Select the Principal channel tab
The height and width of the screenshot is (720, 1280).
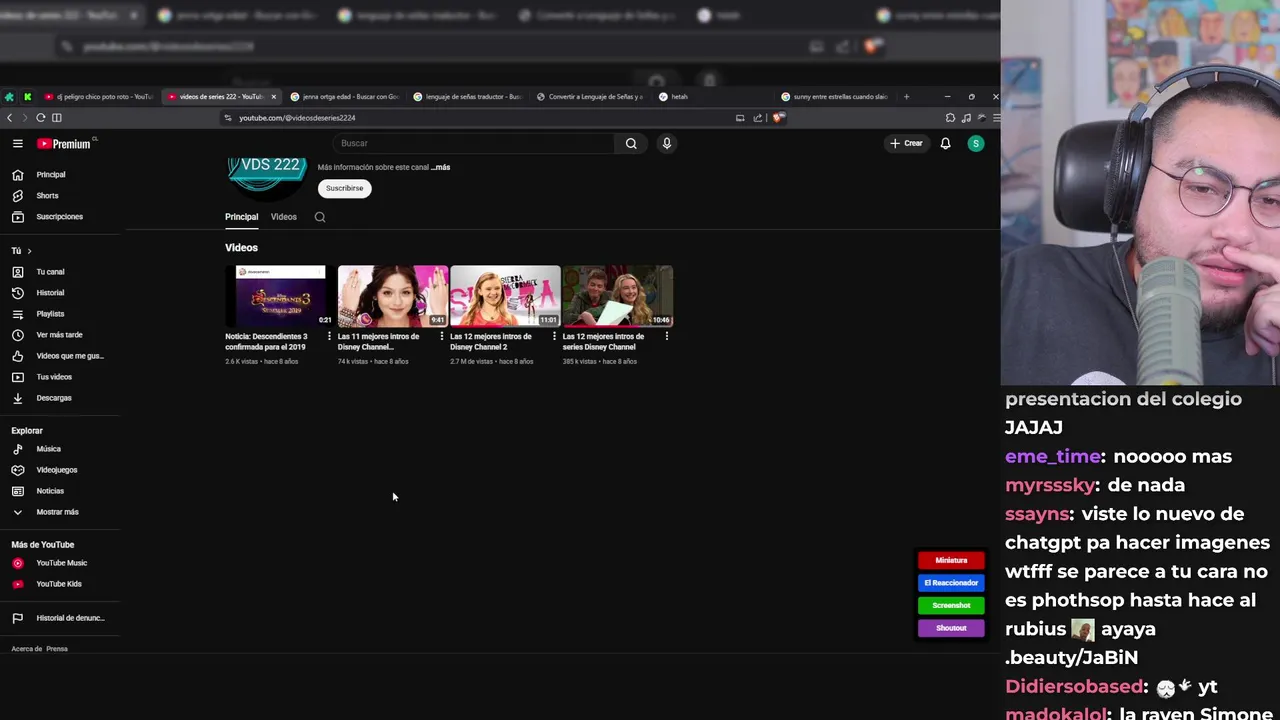(x=241, y=217)
